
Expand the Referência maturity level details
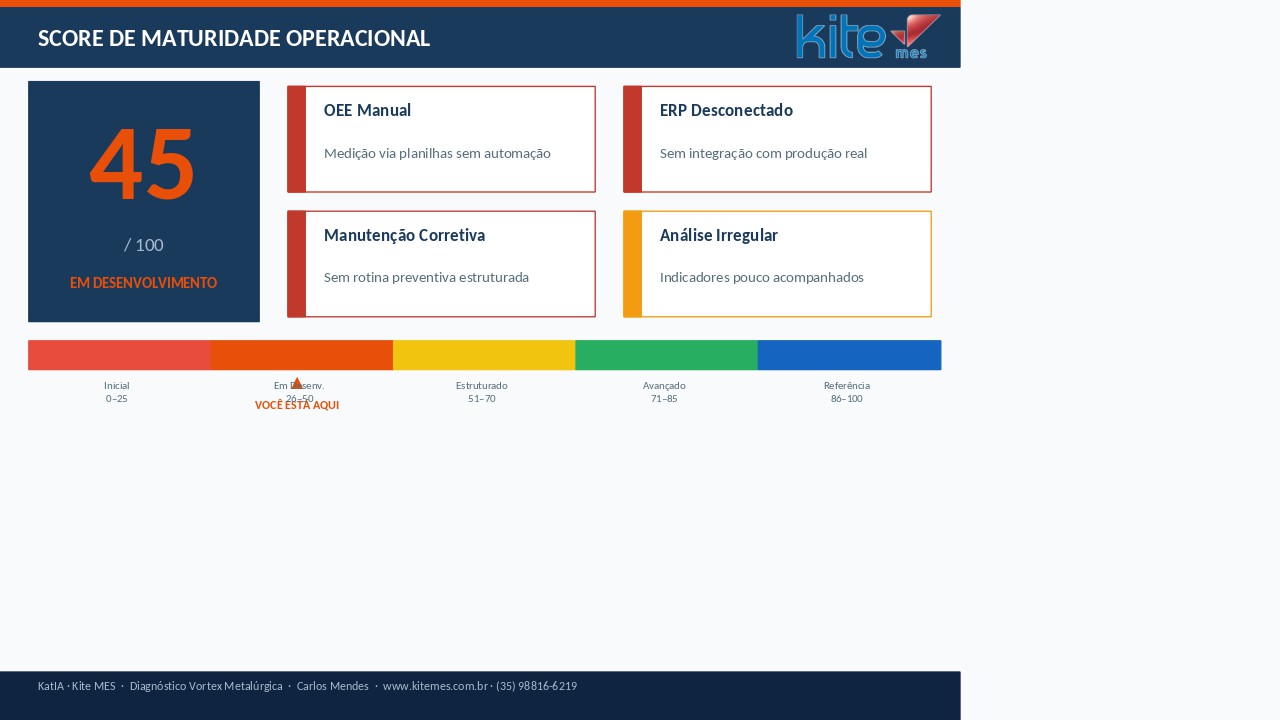[846, 391]
